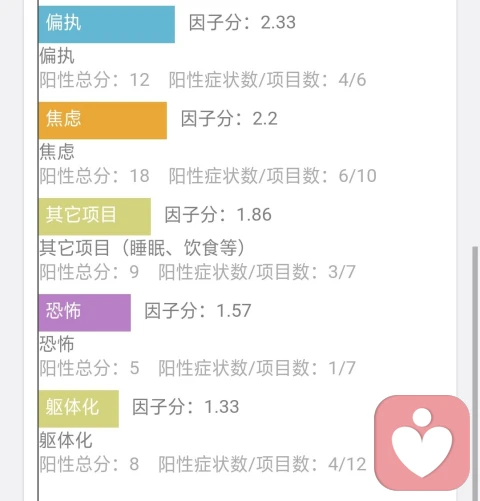
Task: Click the 因子分：1.57 score text
Action: 198,311
